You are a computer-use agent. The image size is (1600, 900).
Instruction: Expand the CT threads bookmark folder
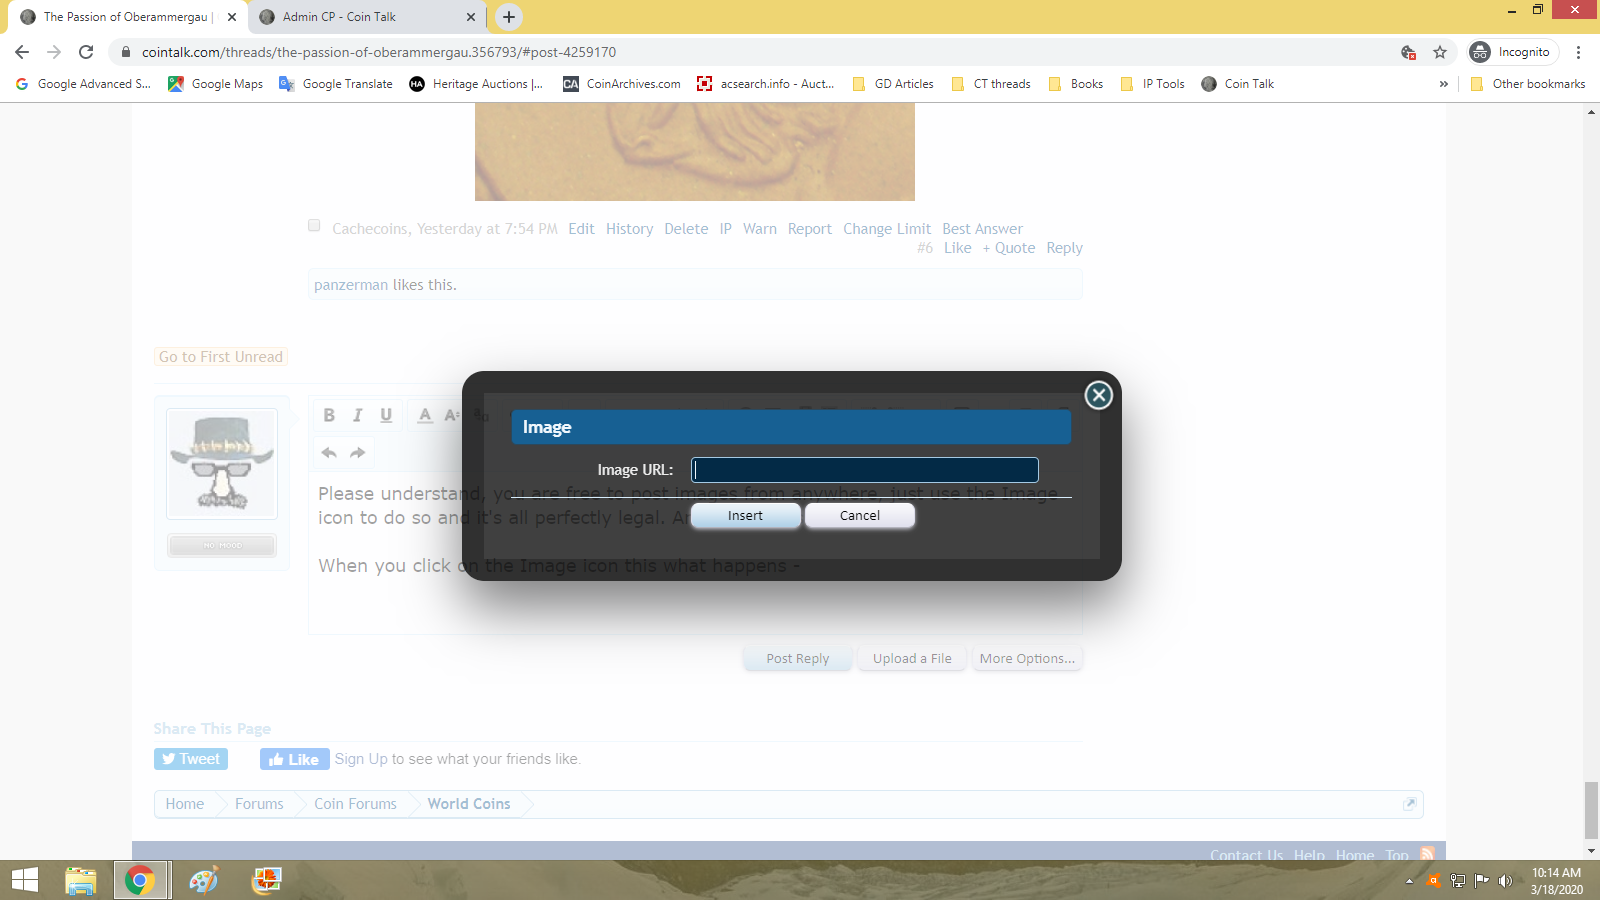tap(991, 84)
